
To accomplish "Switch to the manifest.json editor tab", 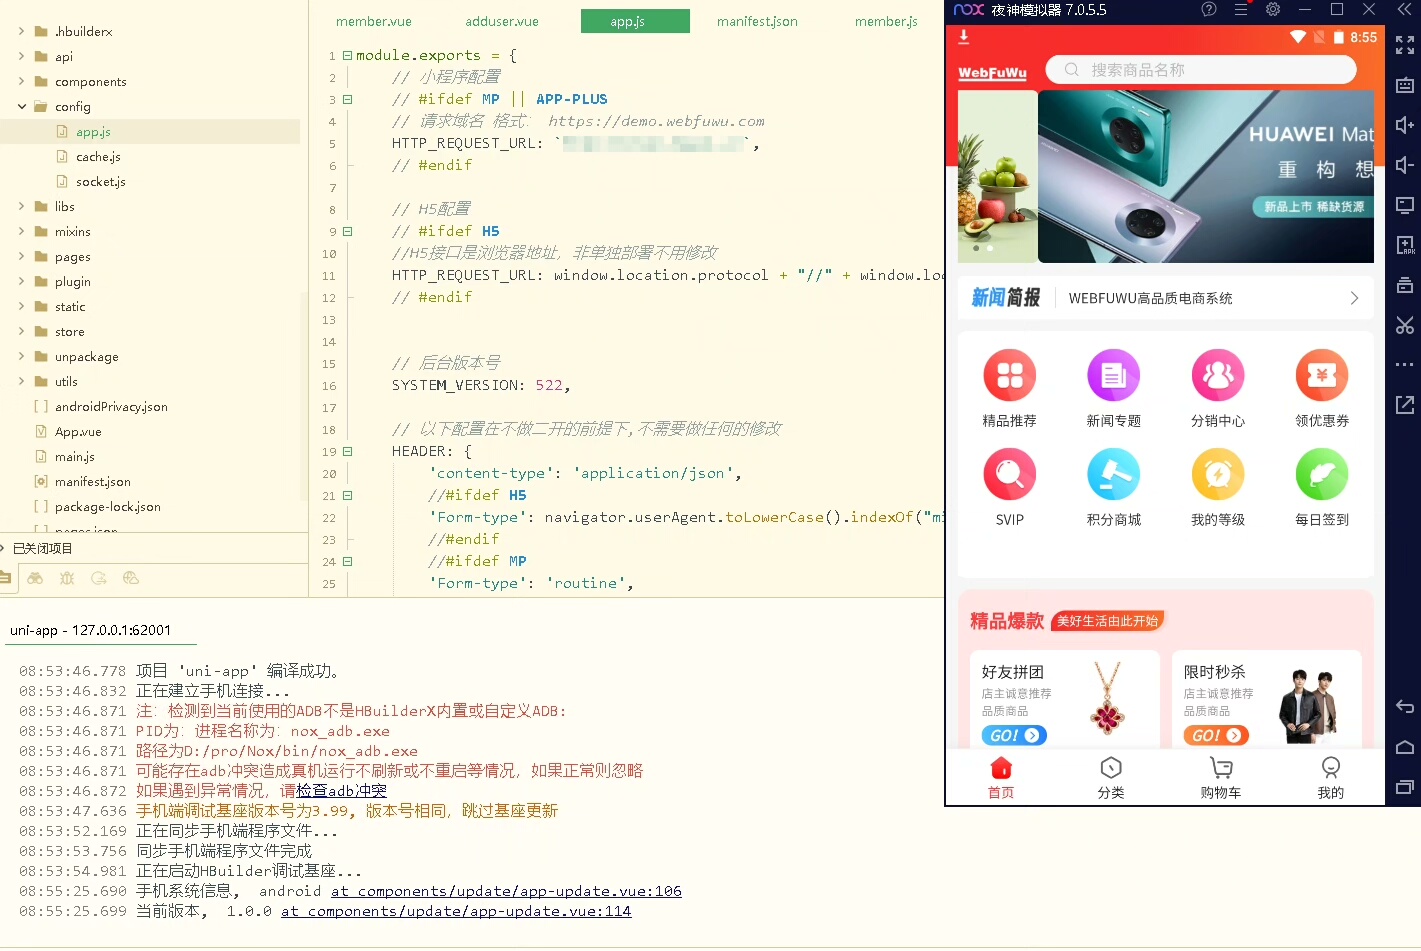I will 757,21.
